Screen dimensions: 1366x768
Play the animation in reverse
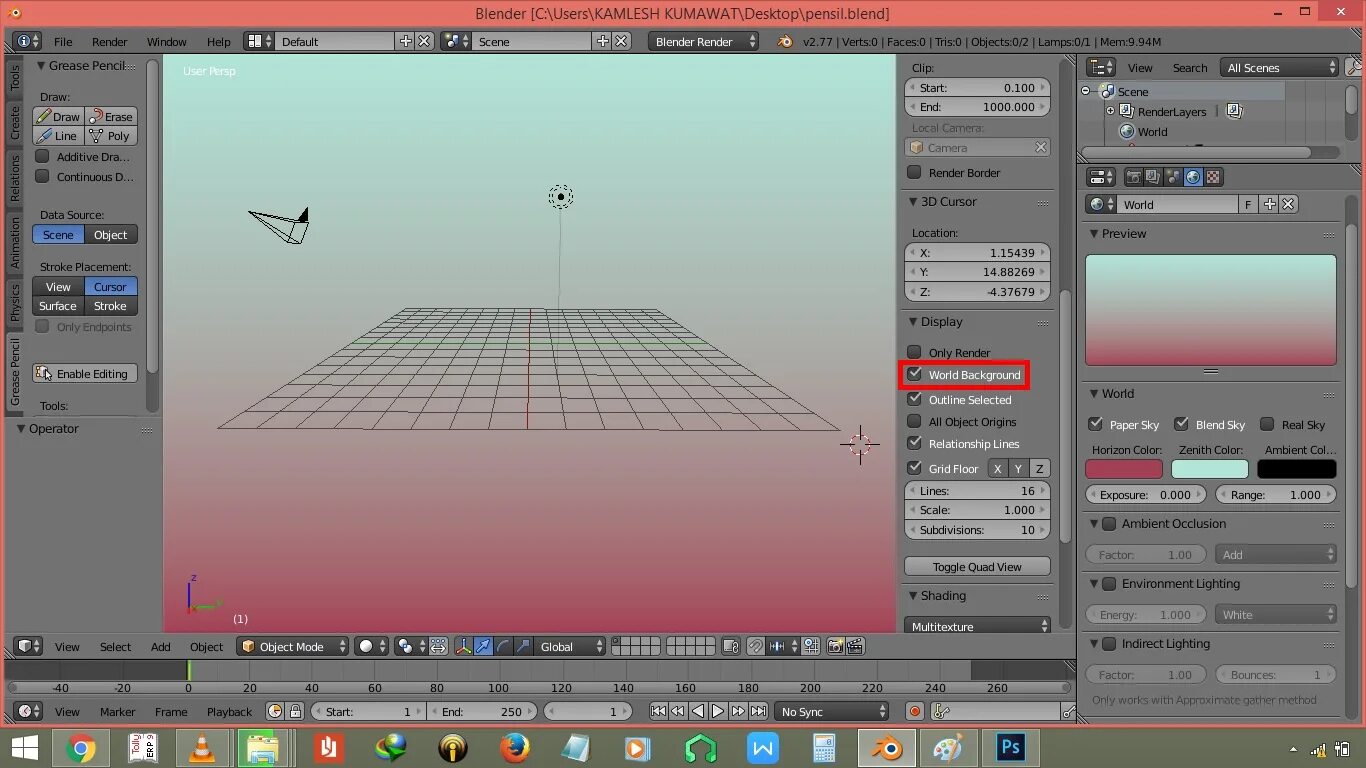click(x=698, y=711)
